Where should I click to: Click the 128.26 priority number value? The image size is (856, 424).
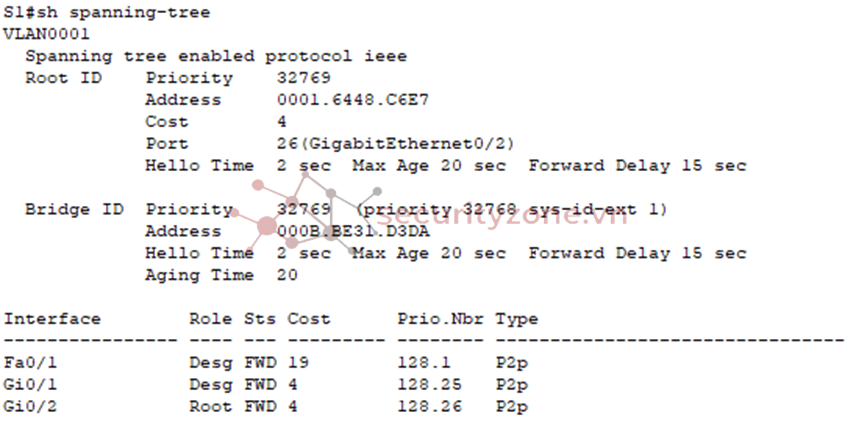[x=429, y=407]
